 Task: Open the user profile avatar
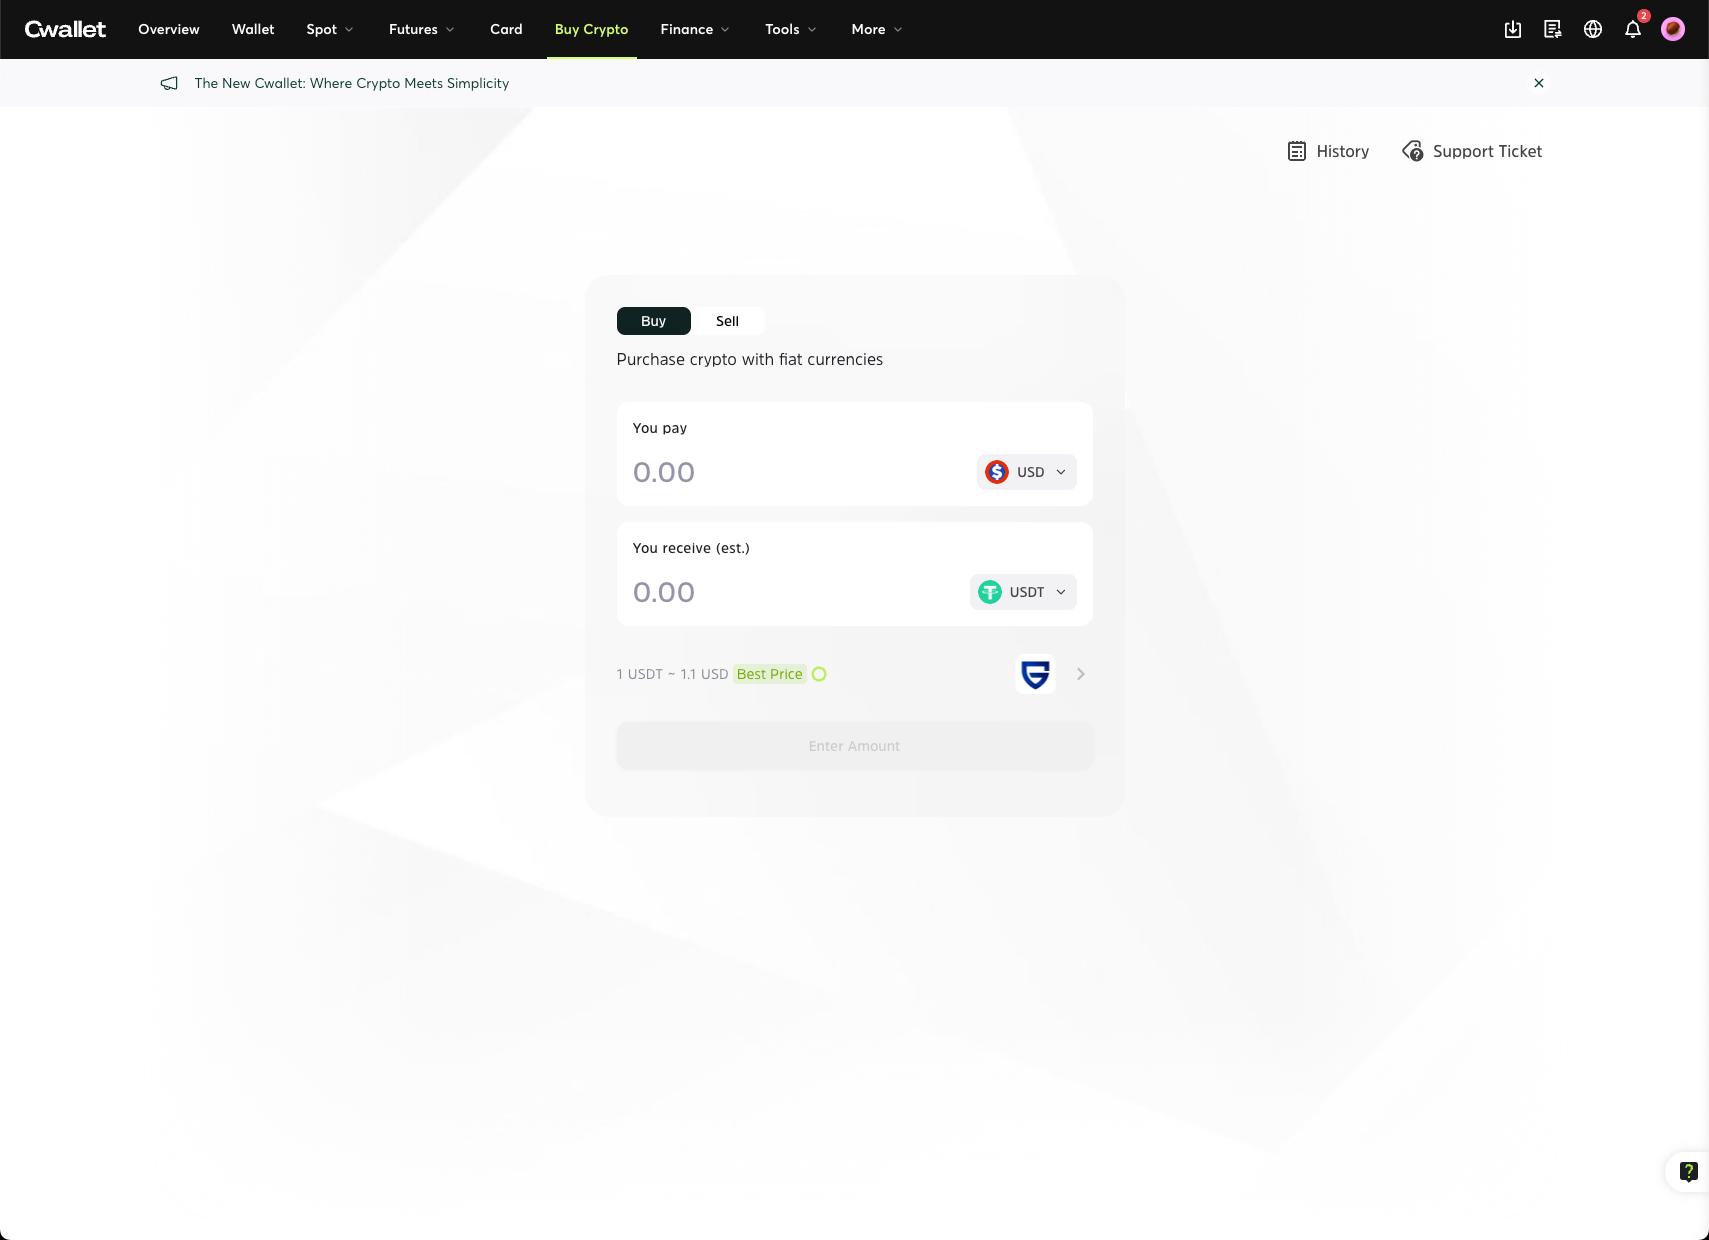[x=1673, y=29]
